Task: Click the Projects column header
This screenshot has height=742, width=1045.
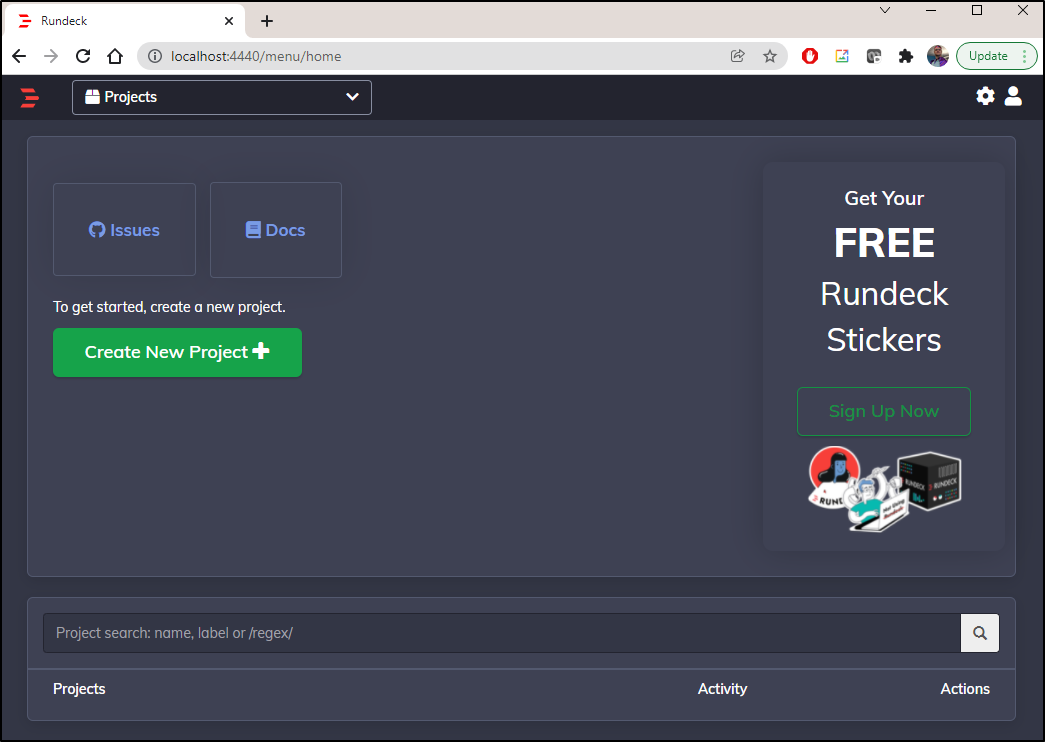Action: pos(79,689)
